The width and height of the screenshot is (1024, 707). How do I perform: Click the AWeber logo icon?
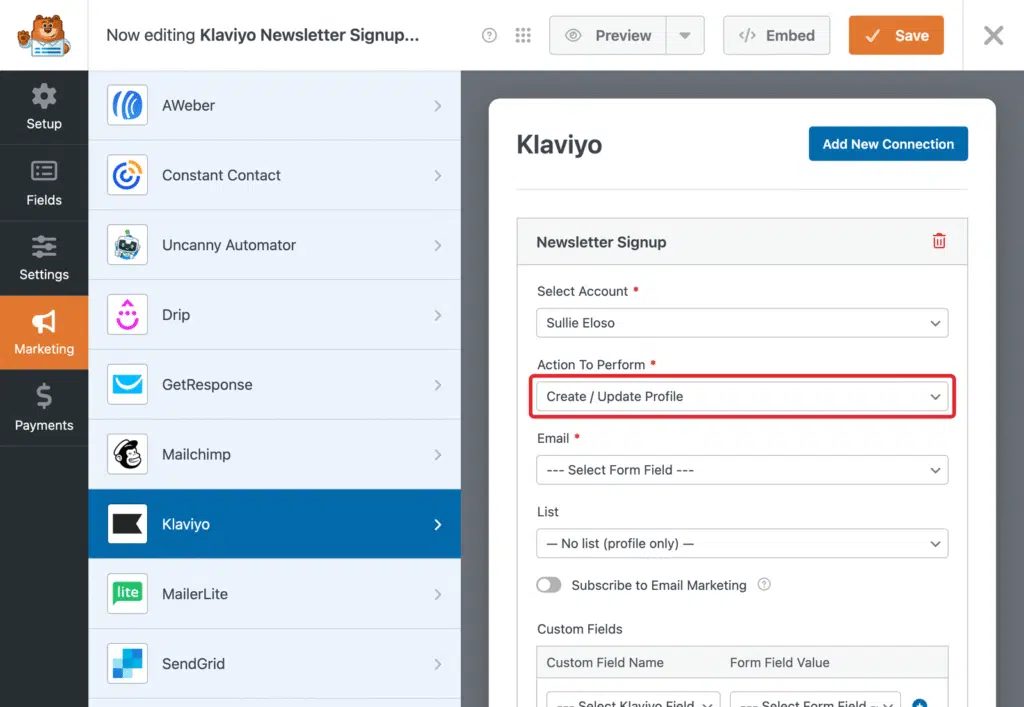click(127, 105)
